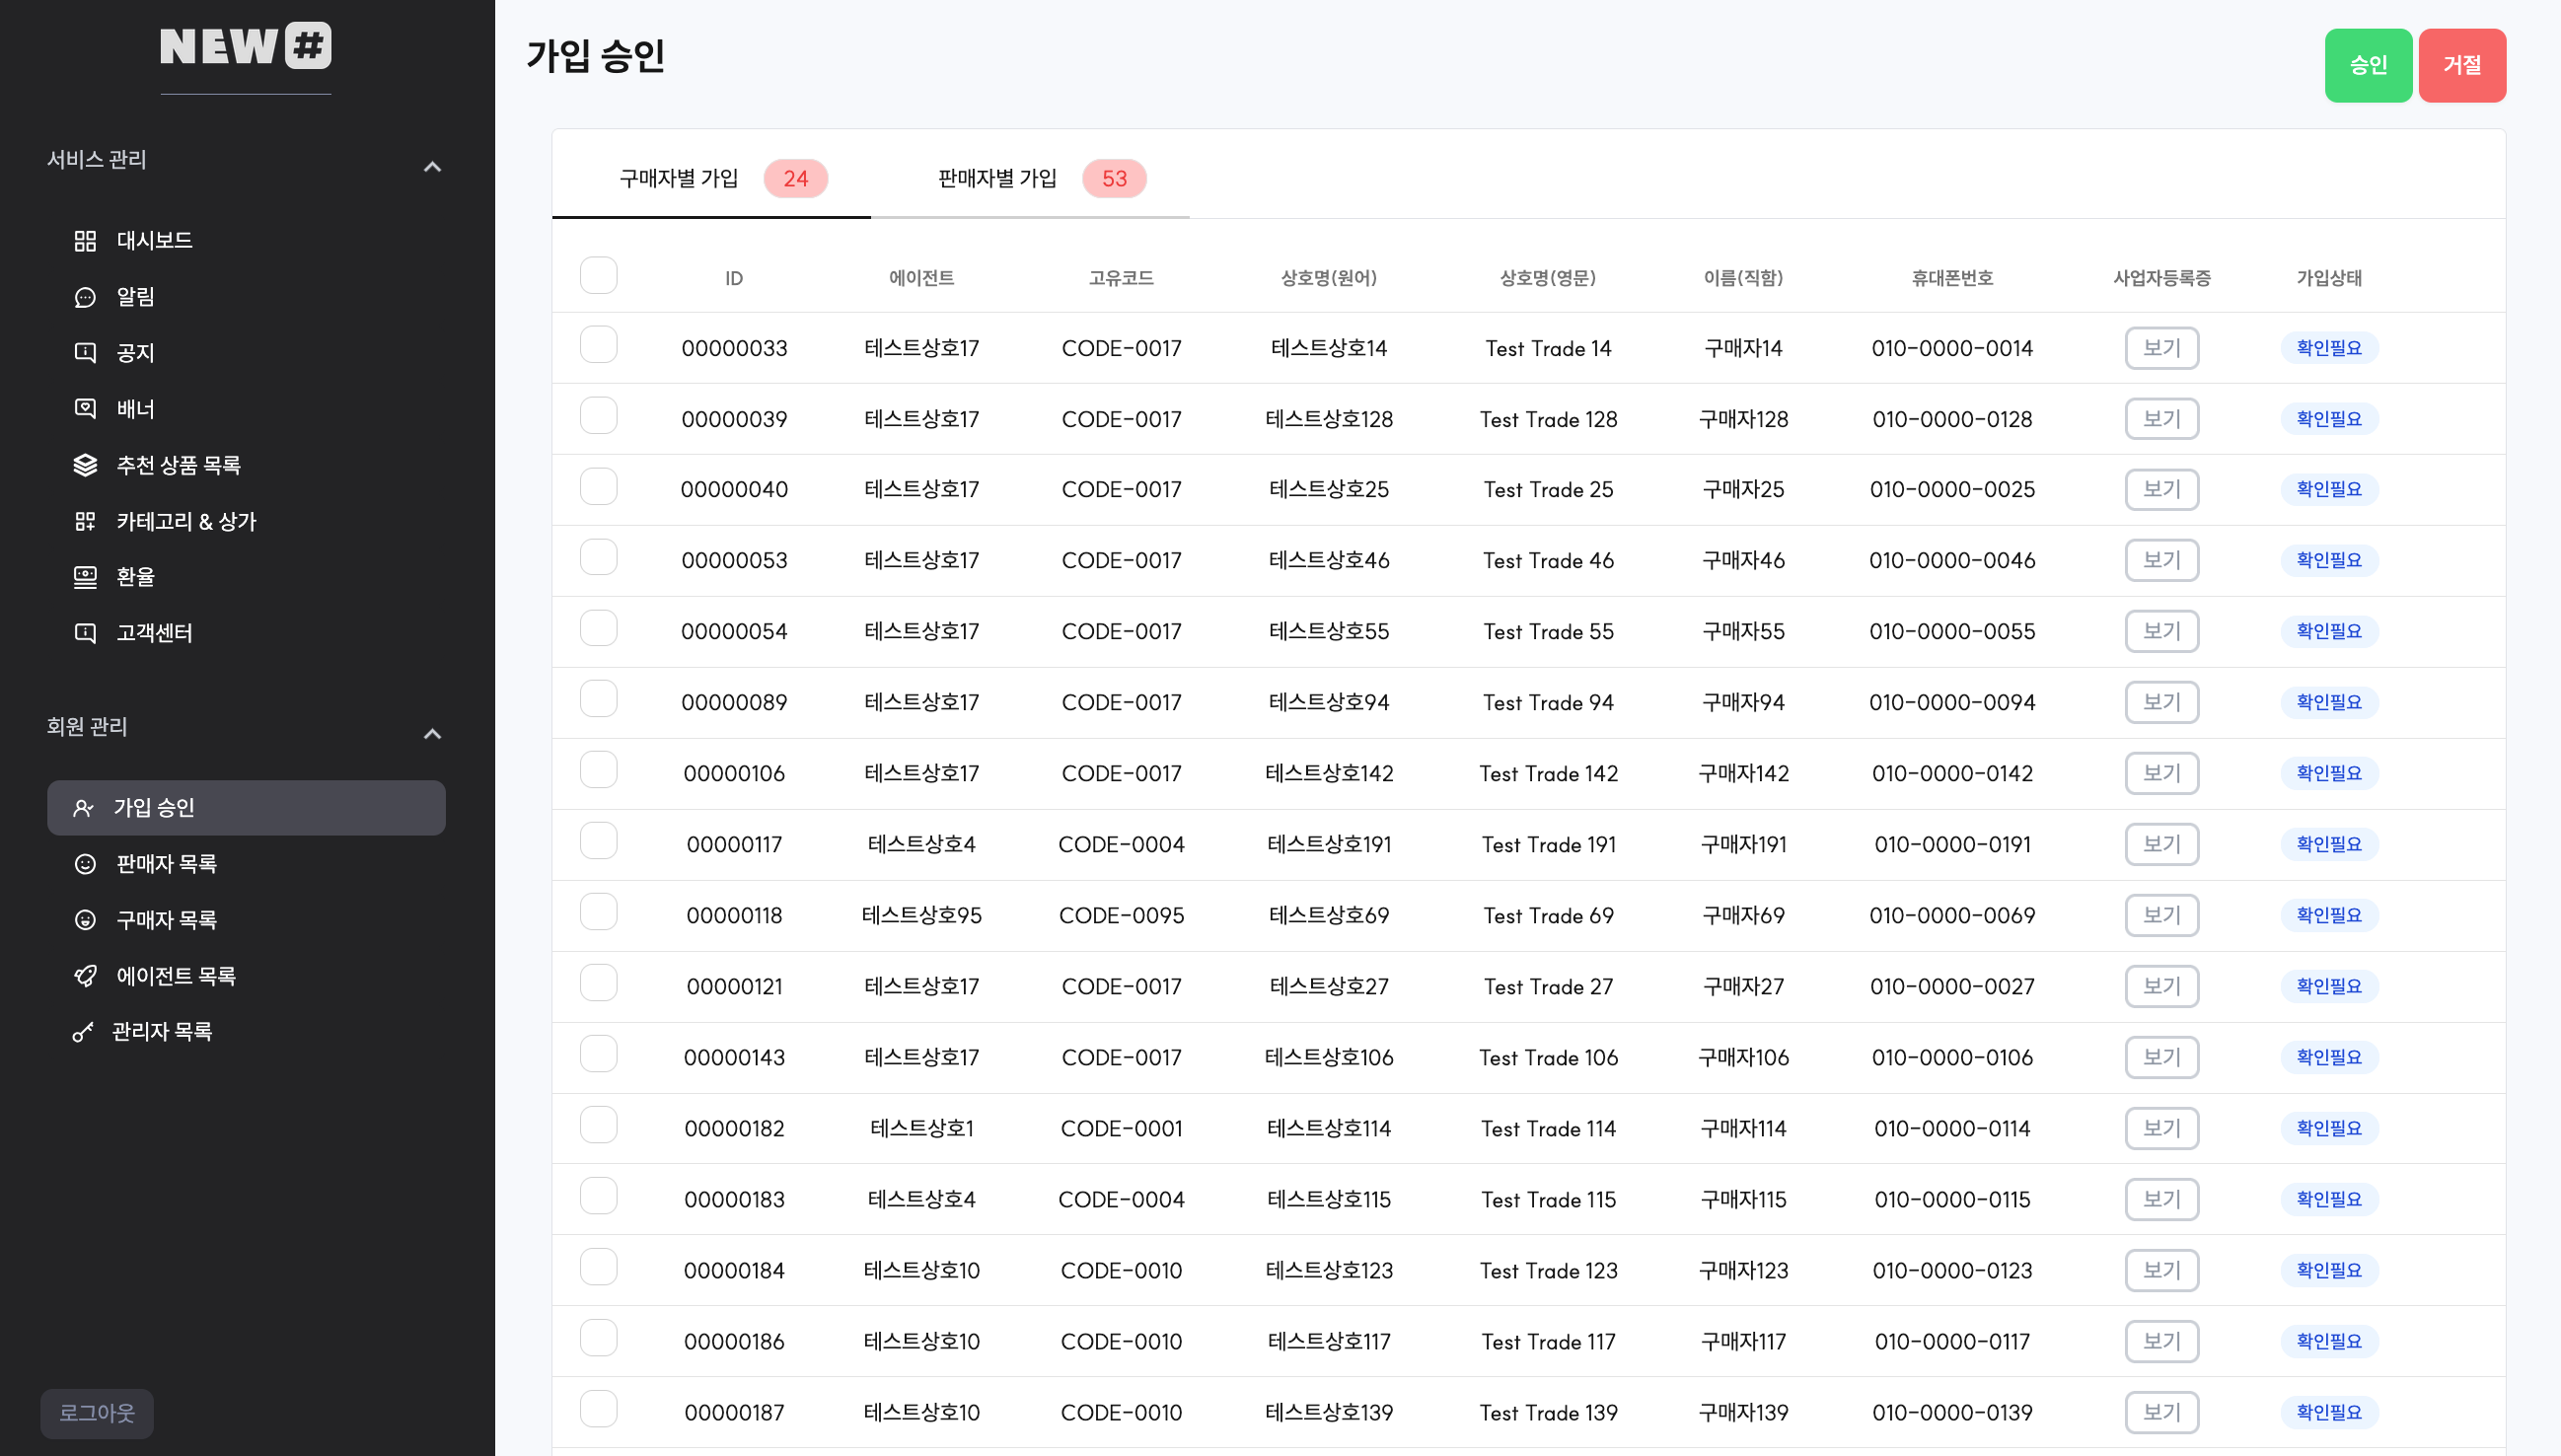Collapse the 서비스 관리 section chevron
The height and width of the screenshot is (1456, 2561).
432,167
